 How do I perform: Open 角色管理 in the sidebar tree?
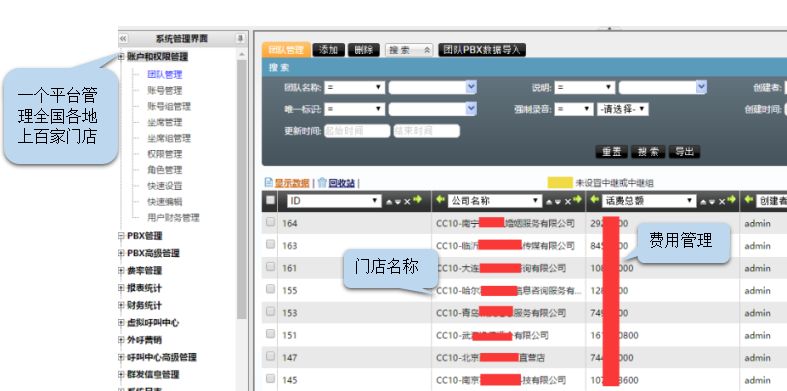[x=165, y=170]
